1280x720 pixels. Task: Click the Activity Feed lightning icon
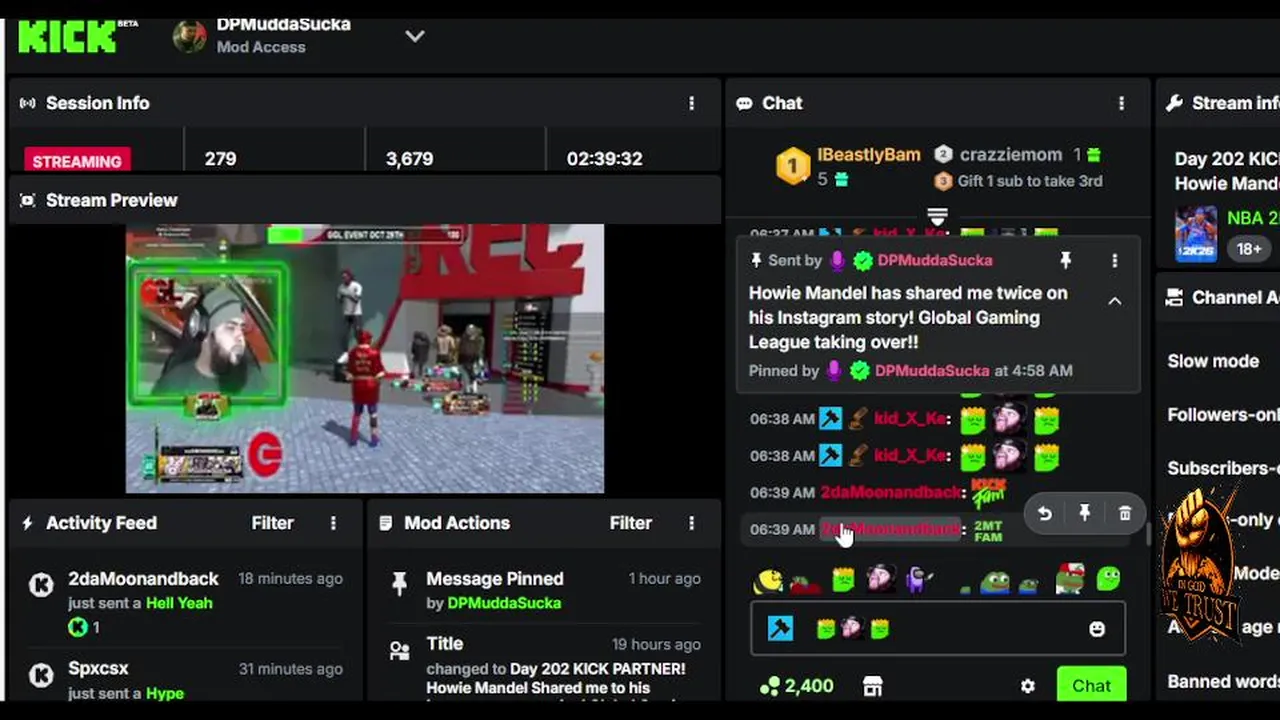pyautogui.click(x=27, y=523)
